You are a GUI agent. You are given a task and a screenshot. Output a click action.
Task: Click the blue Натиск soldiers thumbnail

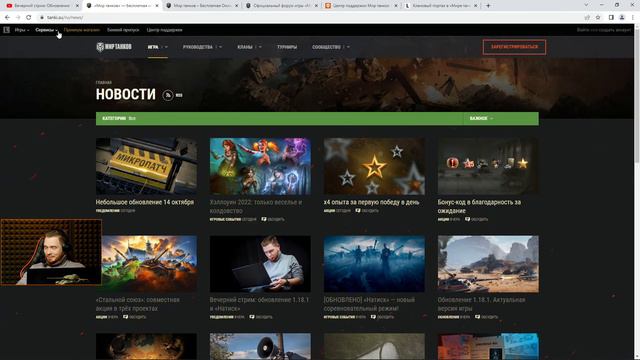(374, 264)
